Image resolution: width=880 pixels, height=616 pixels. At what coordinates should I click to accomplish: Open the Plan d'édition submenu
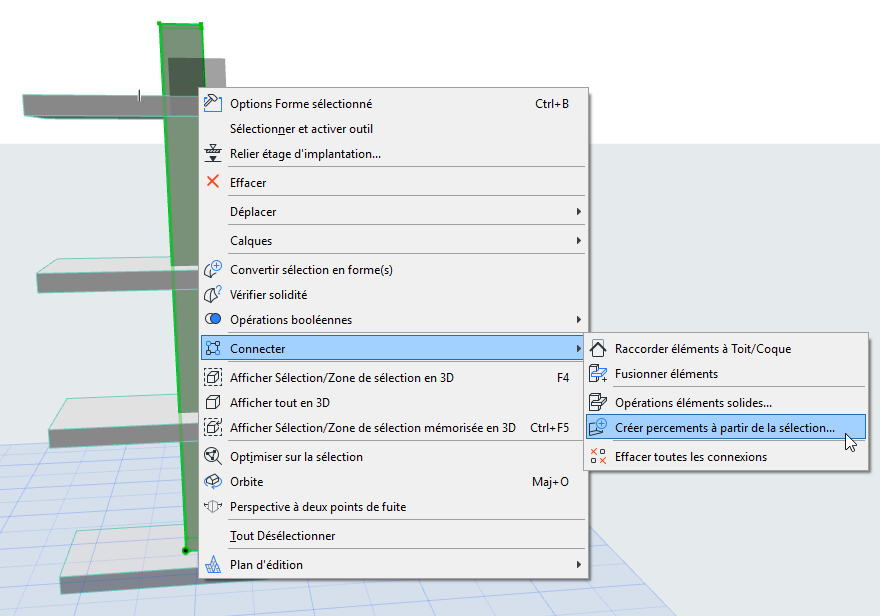[394, 564]
